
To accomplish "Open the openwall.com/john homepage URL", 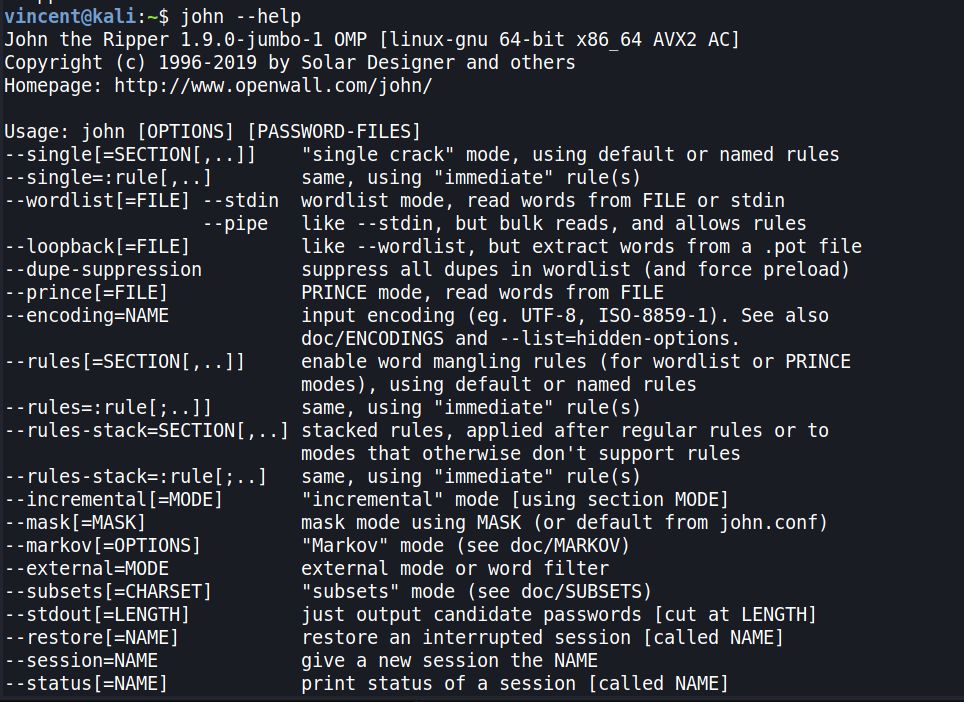I will click(x=273, y=86).
